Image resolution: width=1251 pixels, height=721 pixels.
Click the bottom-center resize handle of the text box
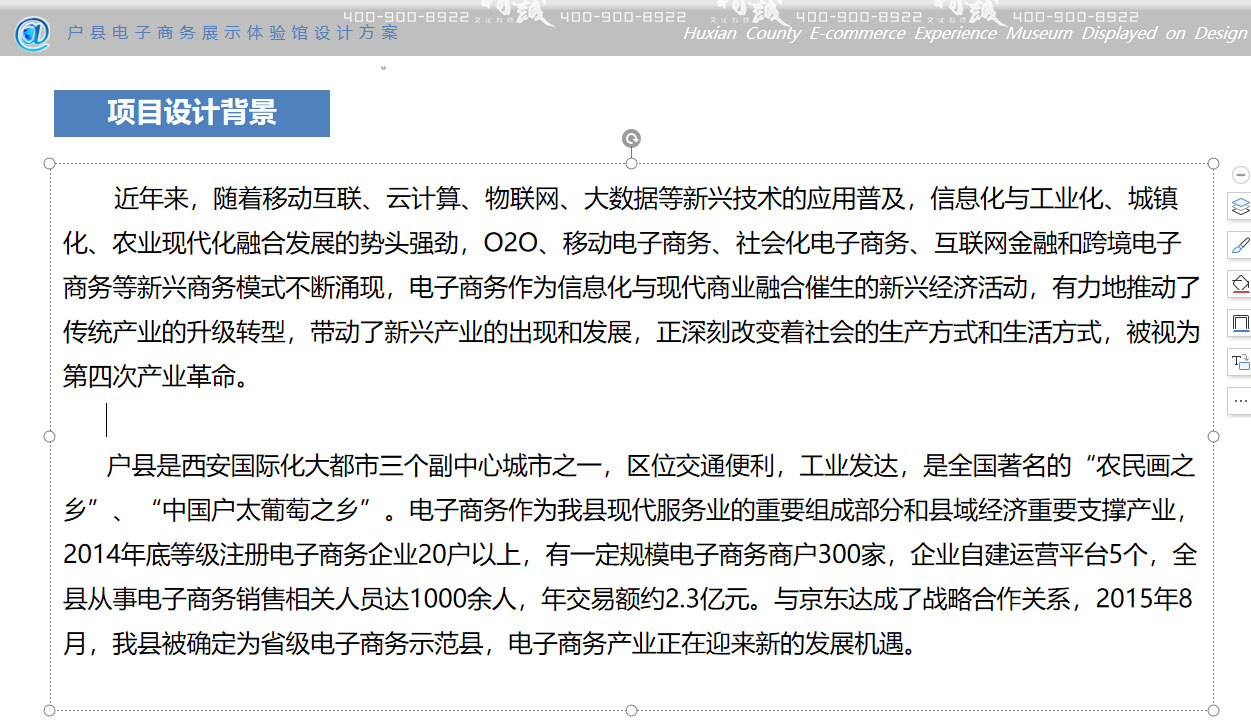coord(631,710)
